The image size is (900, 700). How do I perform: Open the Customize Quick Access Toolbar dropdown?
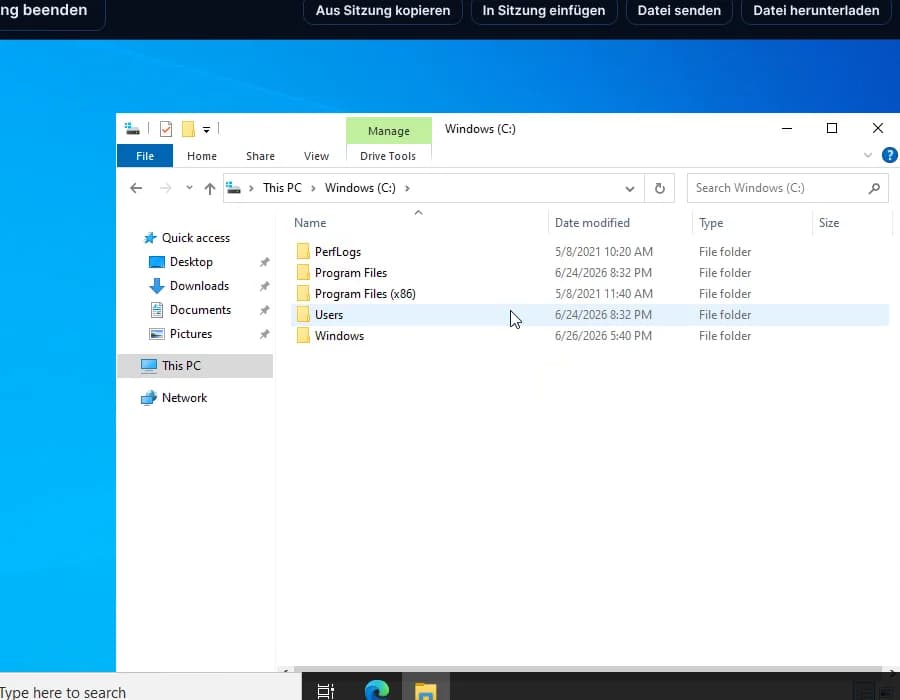(x=206, y=130)
